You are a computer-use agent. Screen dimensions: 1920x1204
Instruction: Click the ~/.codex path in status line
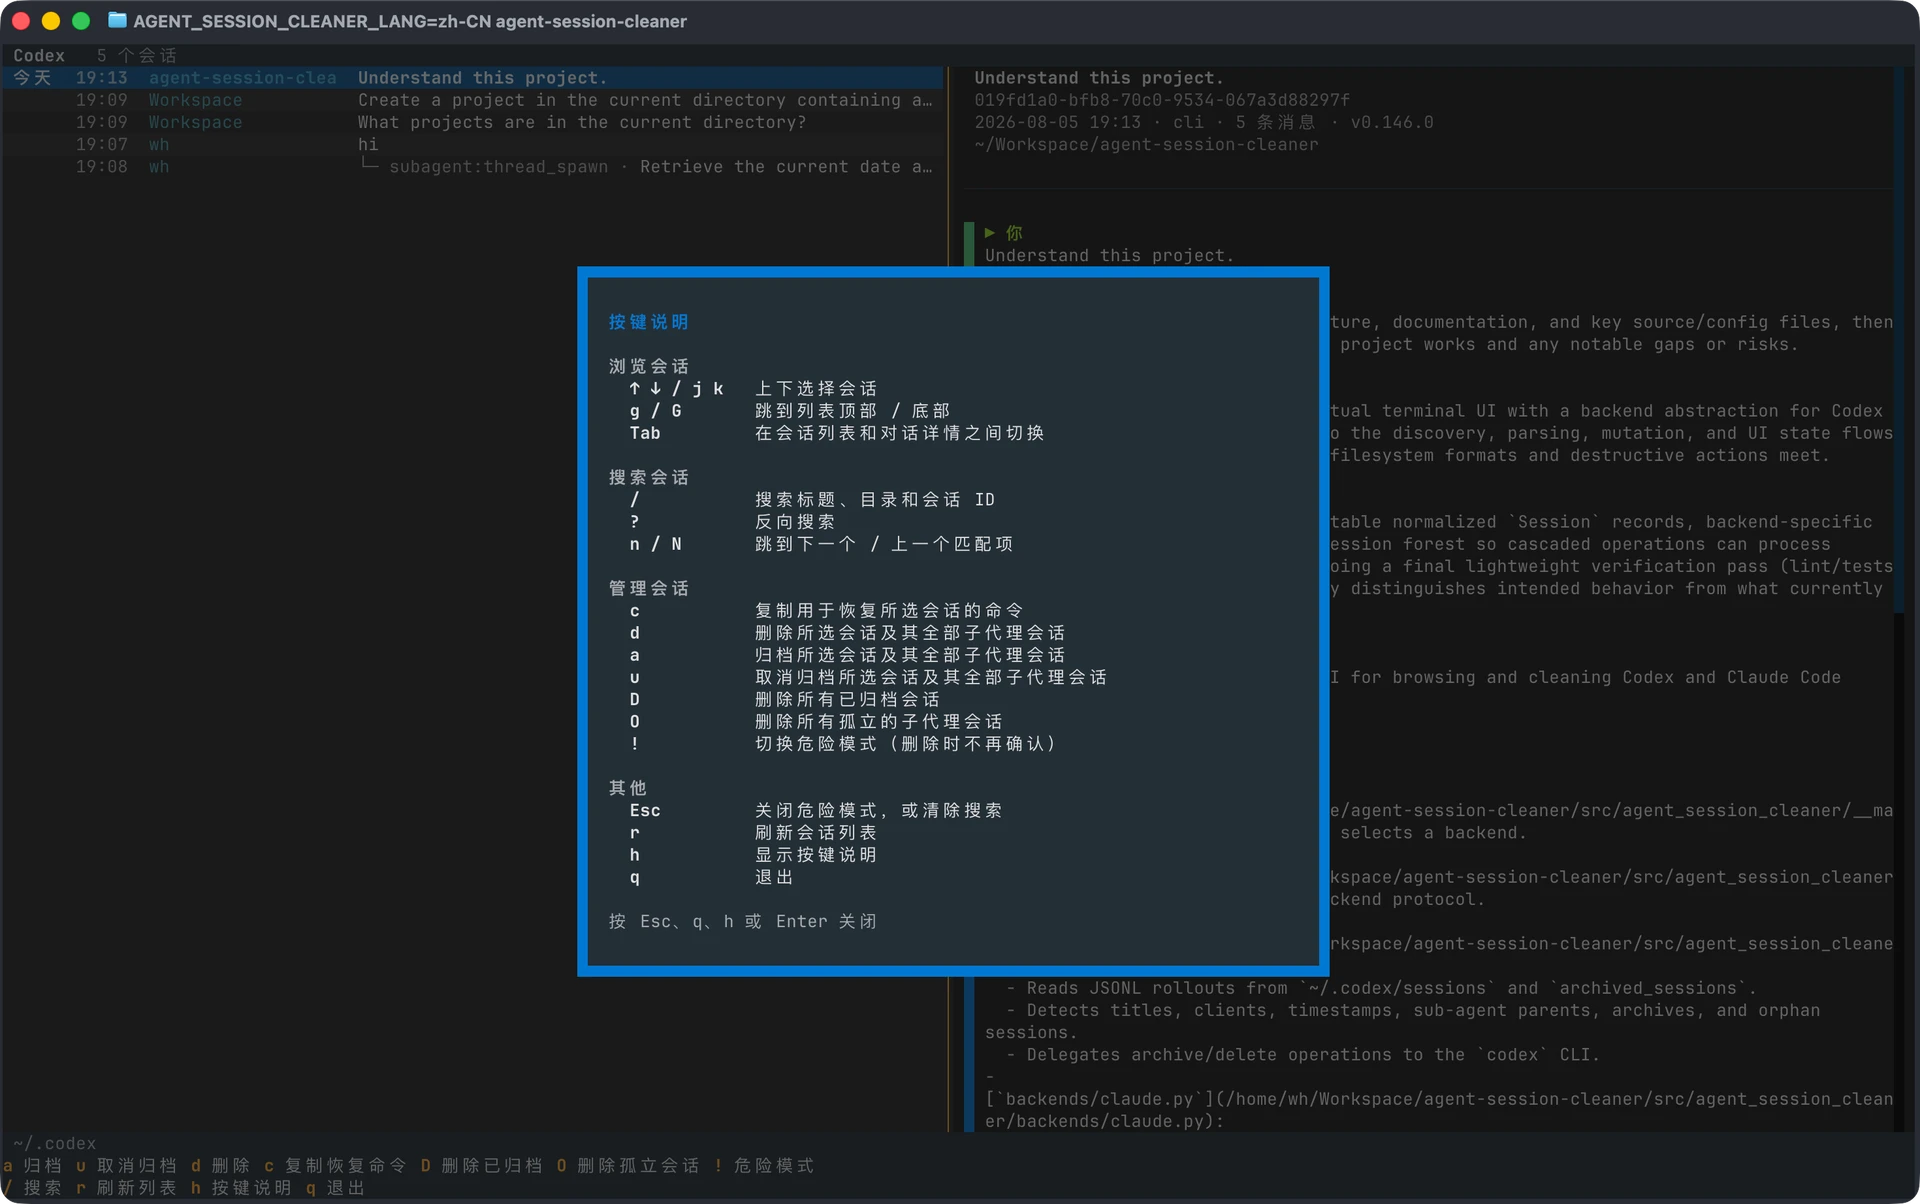pyautogui.click(x=54, y=1143)
